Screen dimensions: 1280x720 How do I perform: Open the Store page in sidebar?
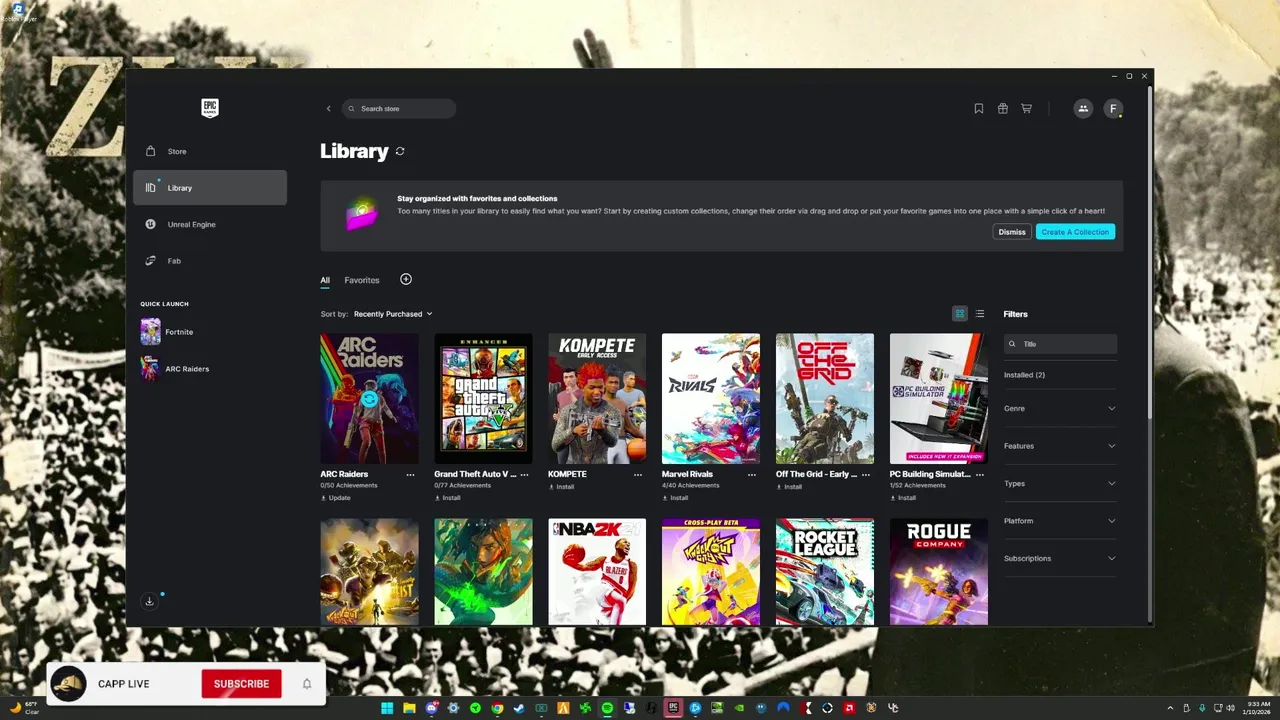coord(209,151)
